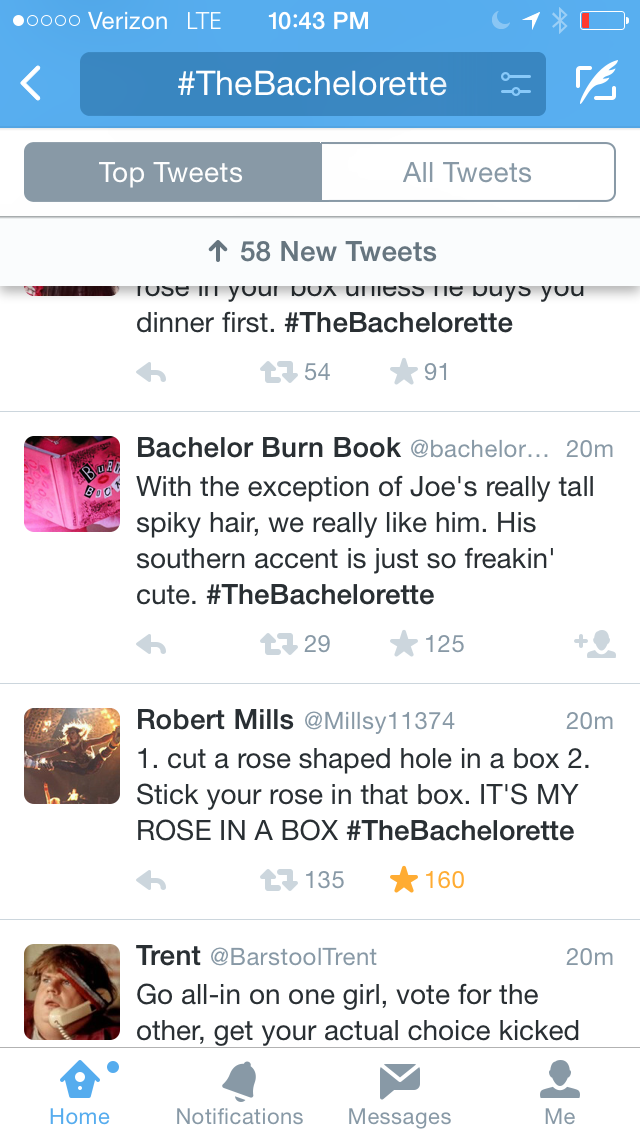Follow Bachelor Burn Book account
The width and height of the screenshot is (640, 1136).
(595, 644)
